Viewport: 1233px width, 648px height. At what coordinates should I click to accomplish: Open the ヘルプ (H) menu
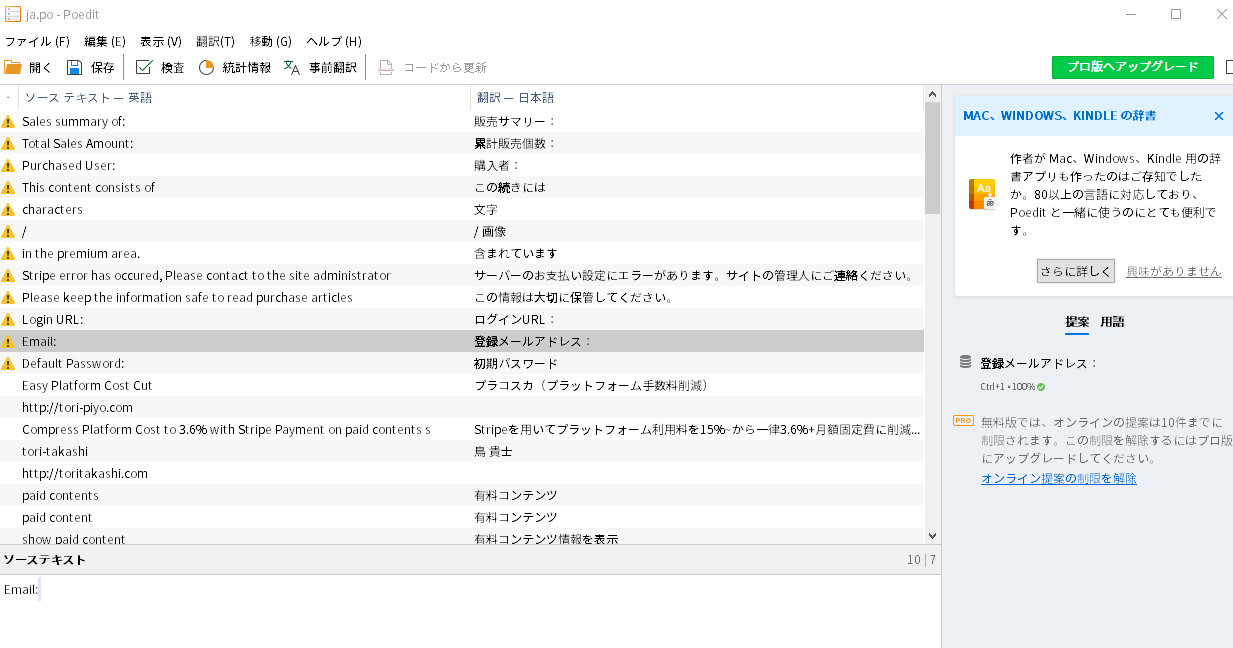tap(333, 41)
